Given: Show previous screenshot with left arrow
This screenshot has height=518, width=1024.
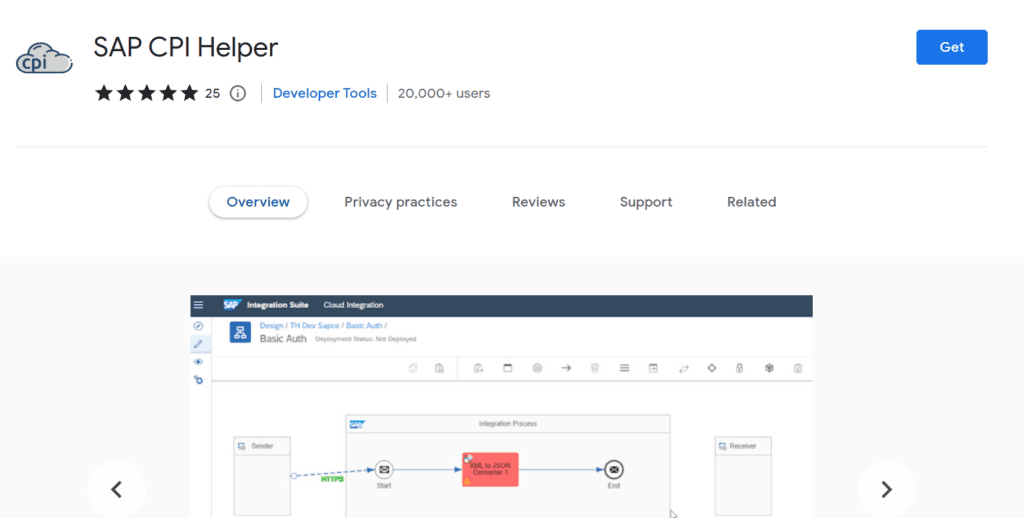Looking at the screenshot, I should (x=116, y=489).
